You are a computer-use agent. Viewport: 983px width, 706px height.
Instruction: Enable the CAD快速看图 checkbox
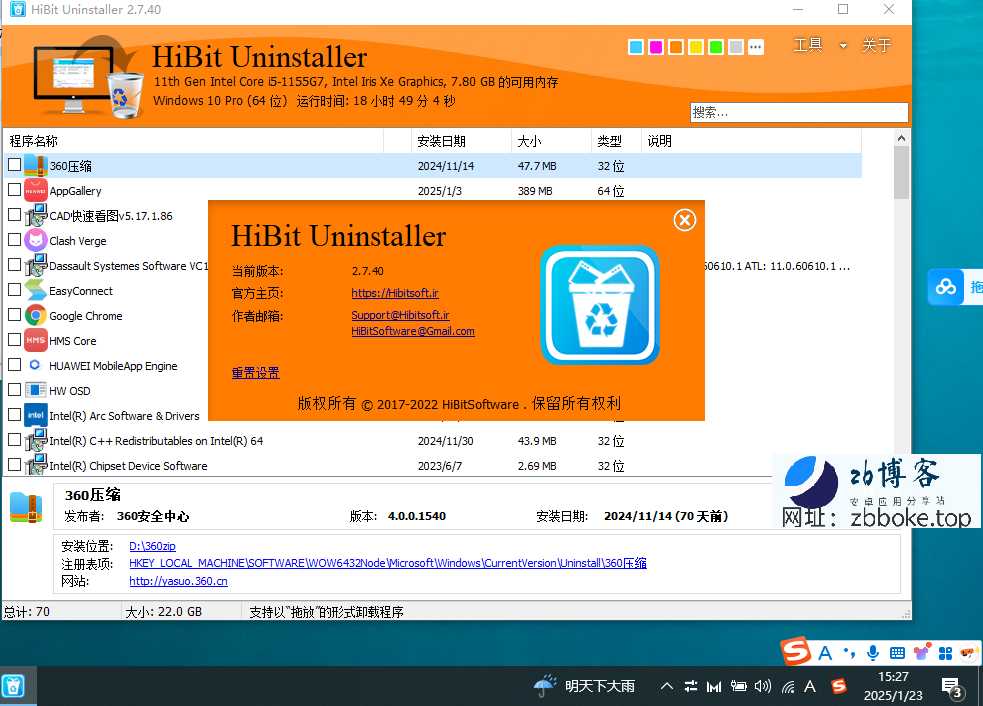coord(14,214)
